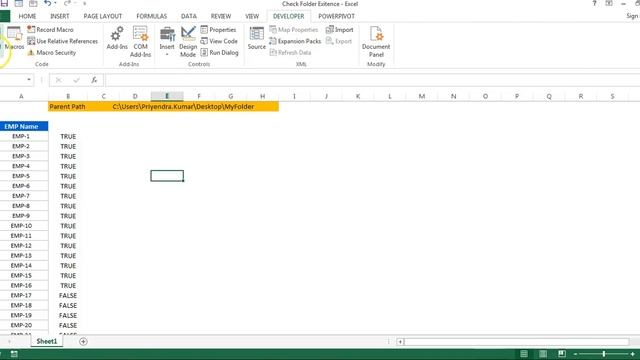The height and width of the screenshot is (360, 640).
Task: Click Sign in link
Action: (633, 16)
